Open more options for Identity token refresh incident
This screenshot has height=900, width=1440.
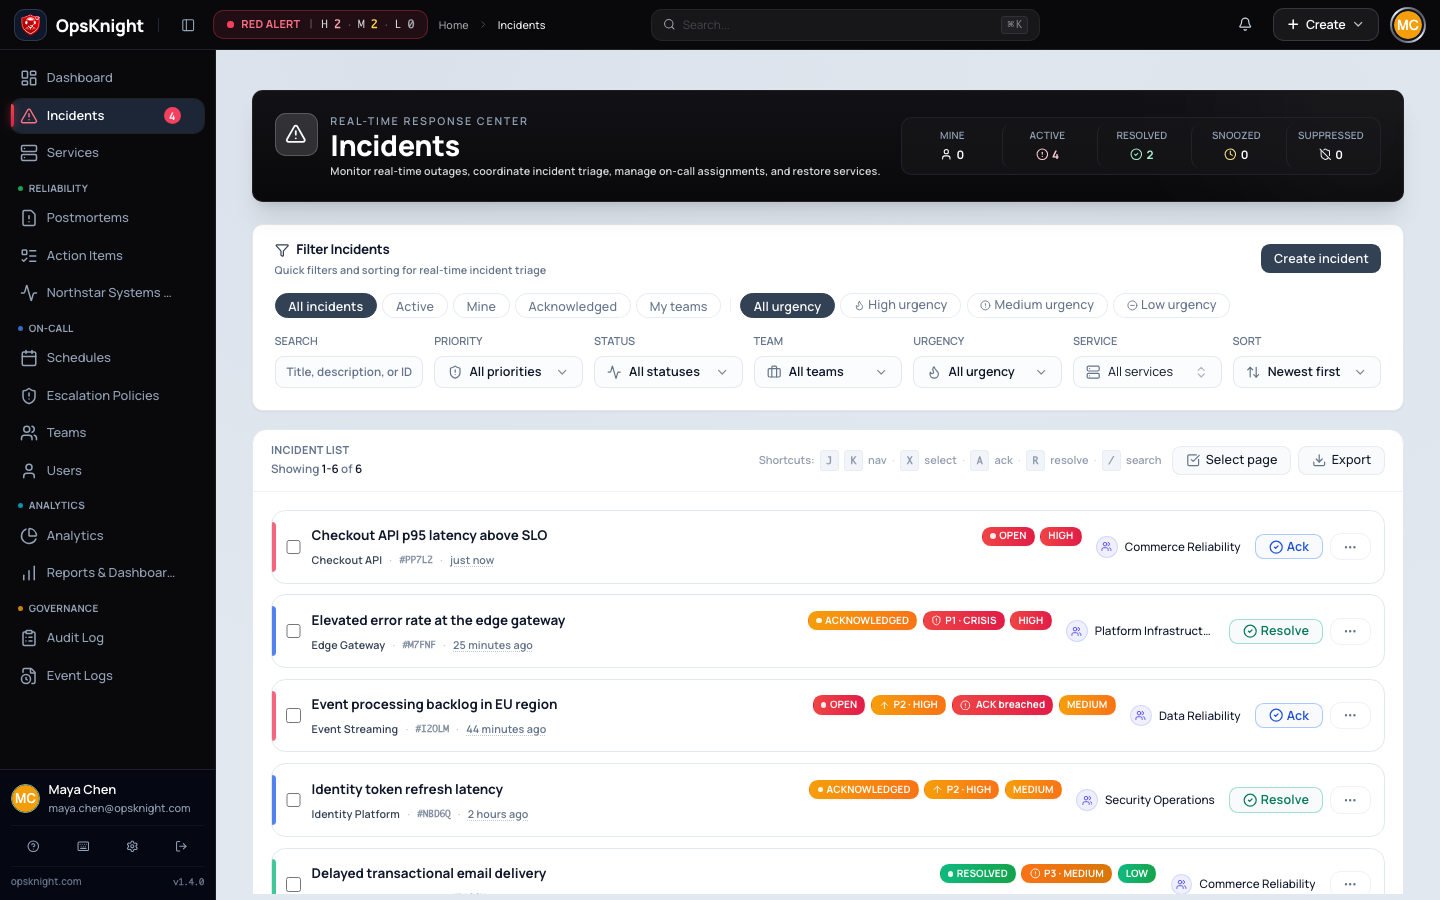point(1350,800)
